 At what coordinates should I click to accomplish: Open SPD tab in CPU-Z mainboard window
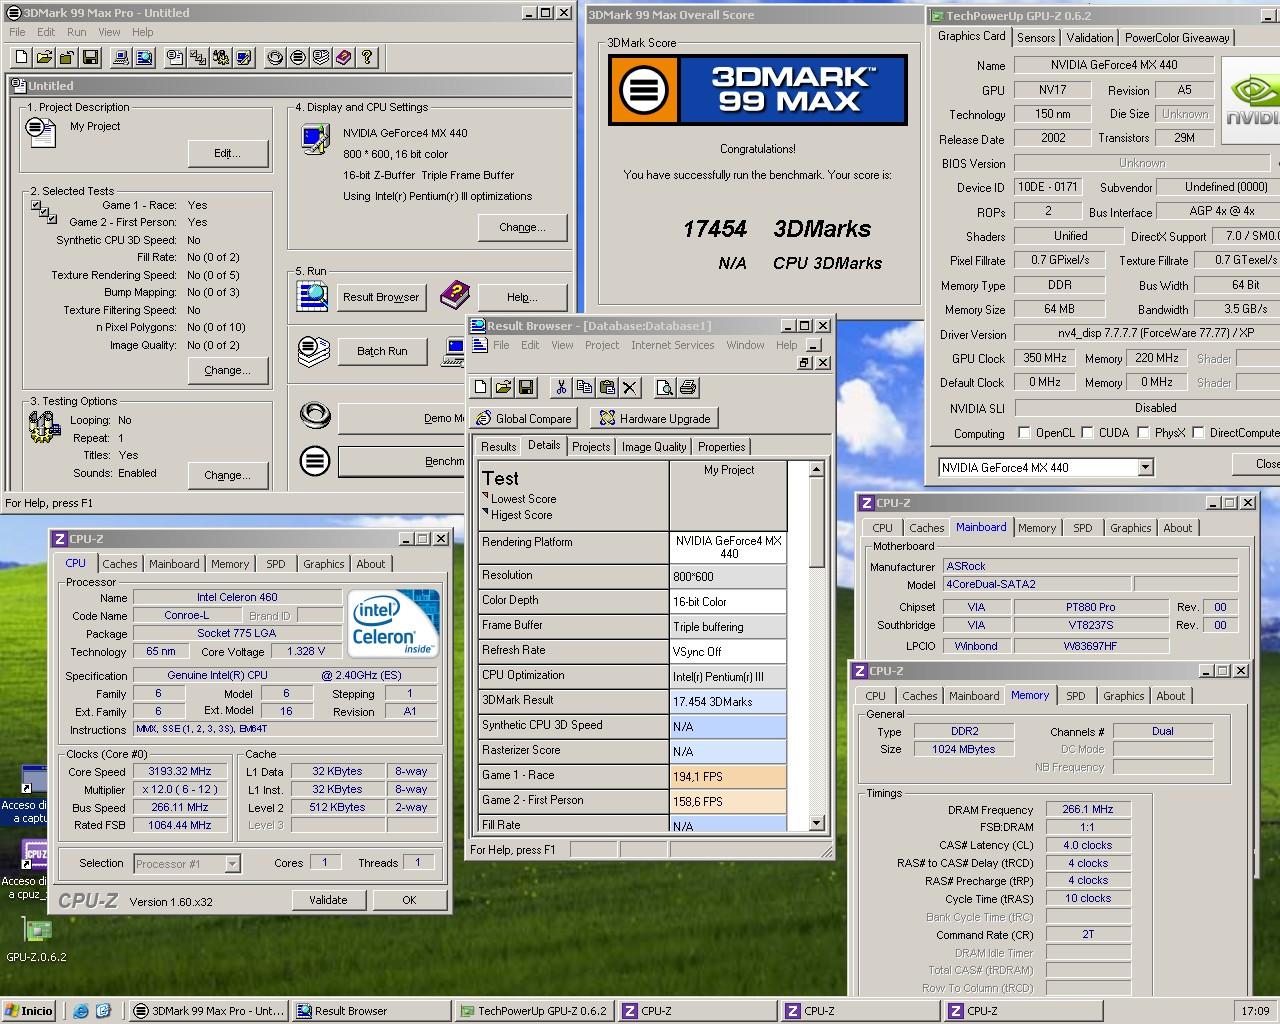1083,528
